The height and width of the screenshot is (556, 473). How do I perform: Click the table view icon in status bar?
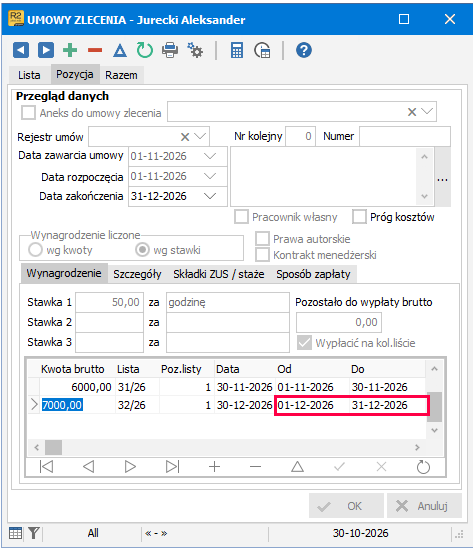[x=15, y=533]
